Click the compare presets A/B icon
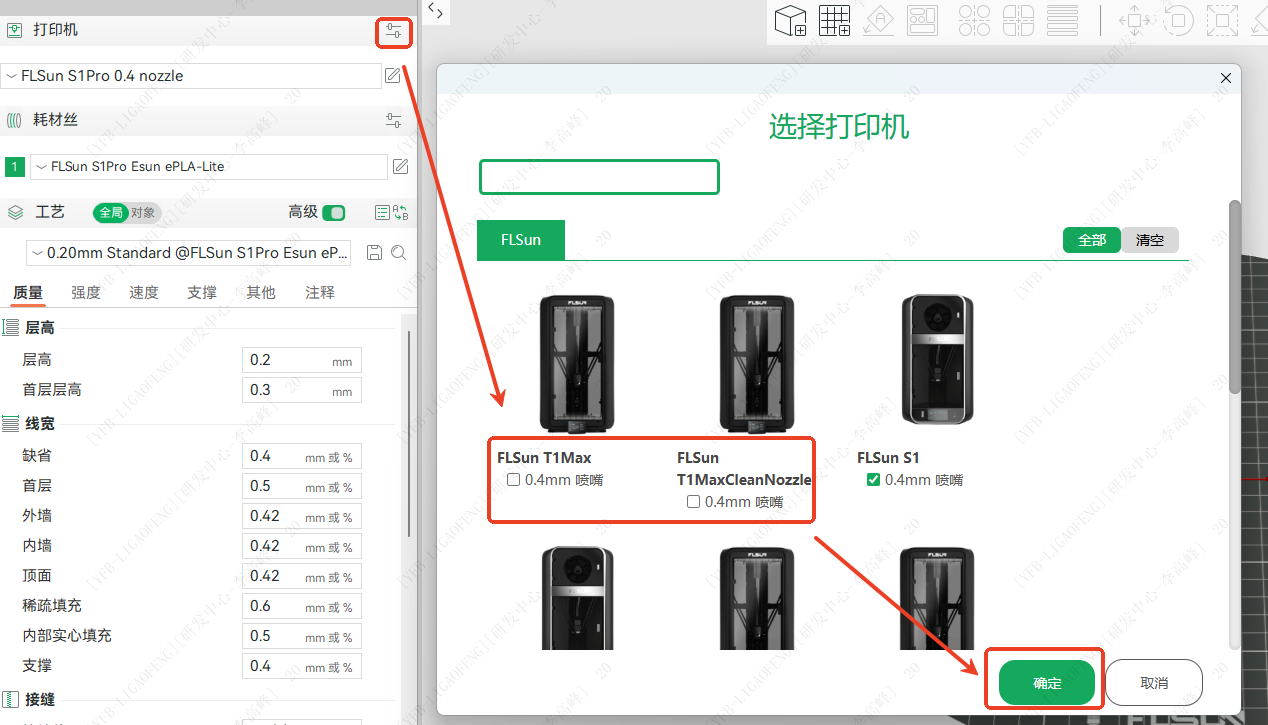This screenshot has width=1268, height=725. click(x=401, y=212)
